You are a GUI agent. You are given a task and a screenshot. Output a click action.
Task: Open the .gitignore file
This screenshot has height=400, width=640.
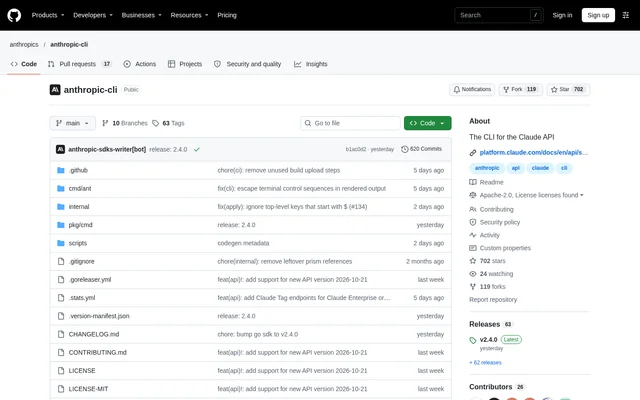click(x=81, y=262)
